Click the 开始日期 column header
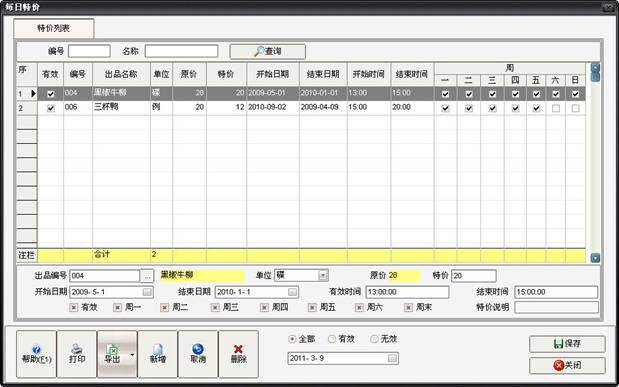Screen dimensions: 619x387 [273, 74]
